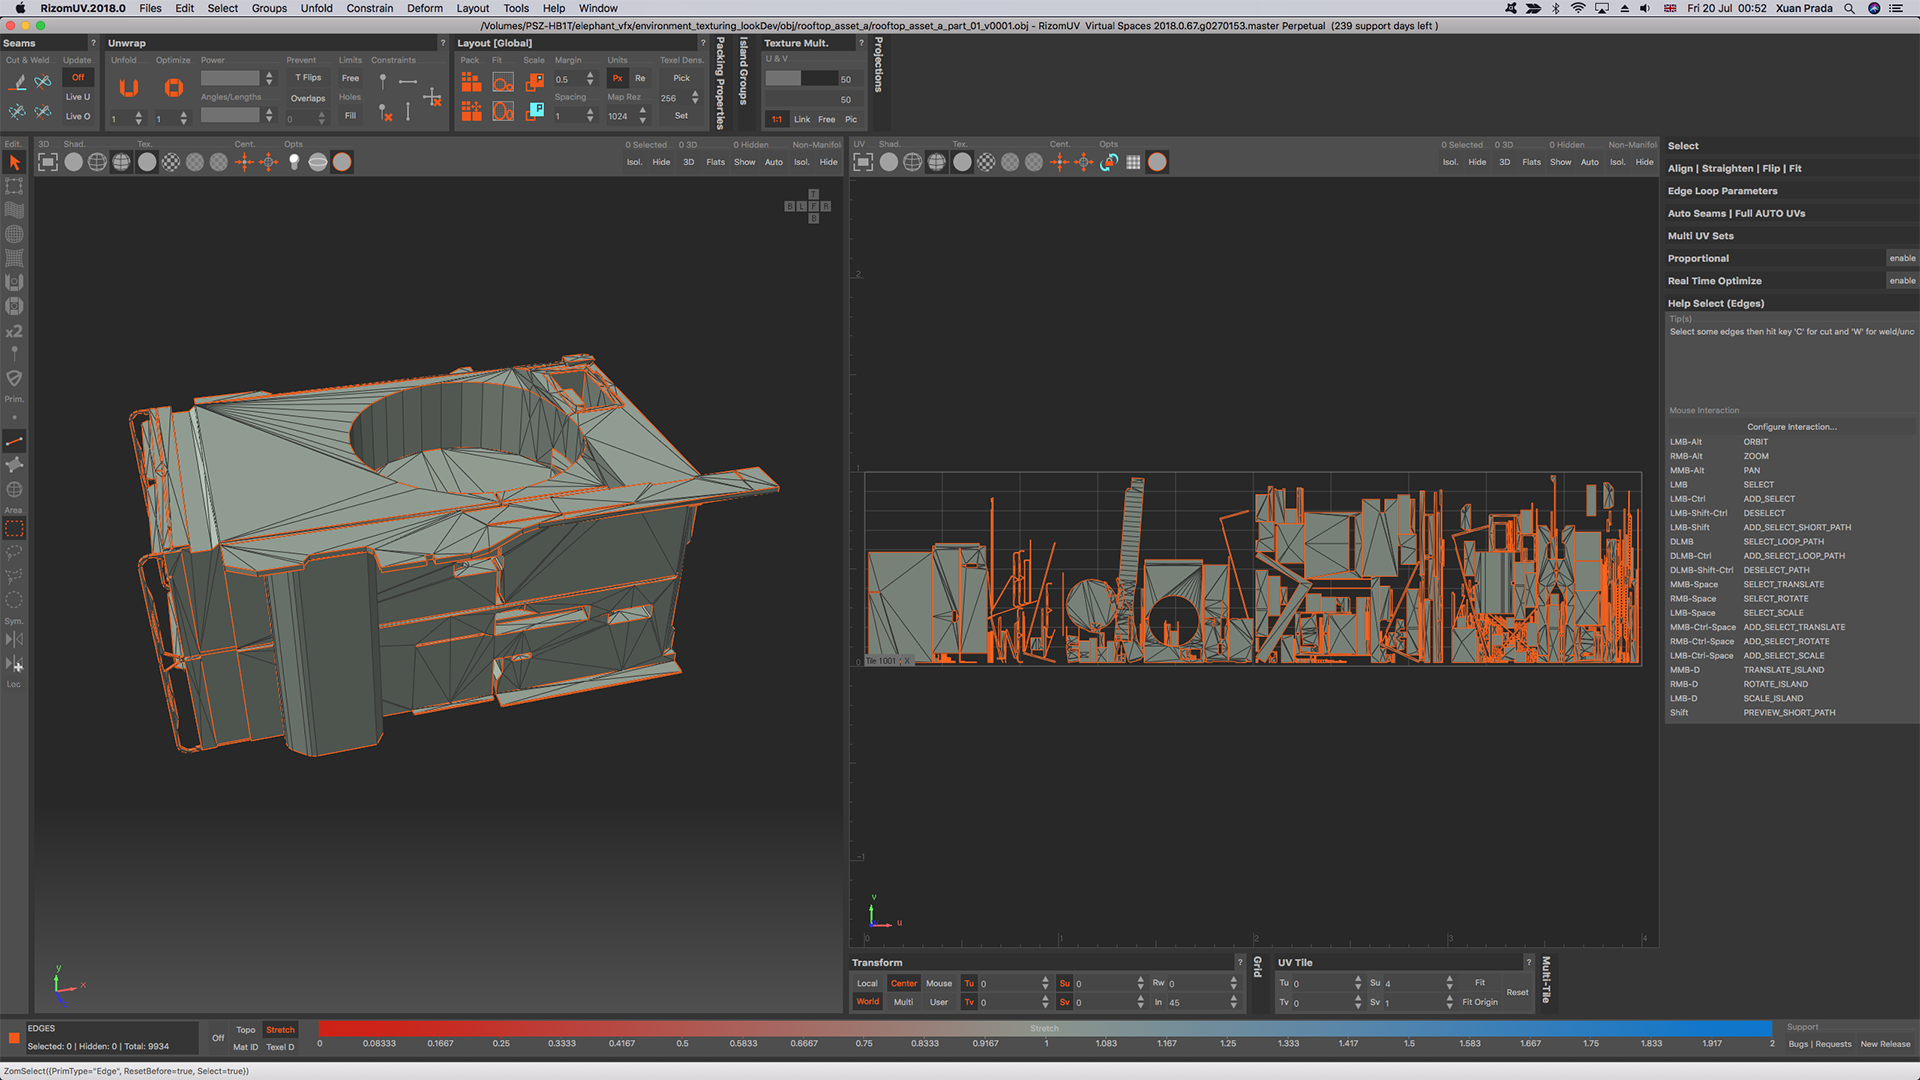The image size is (1920, 1080).
Task: Click enable button for Proportional
Action: tap(1902, 258)
